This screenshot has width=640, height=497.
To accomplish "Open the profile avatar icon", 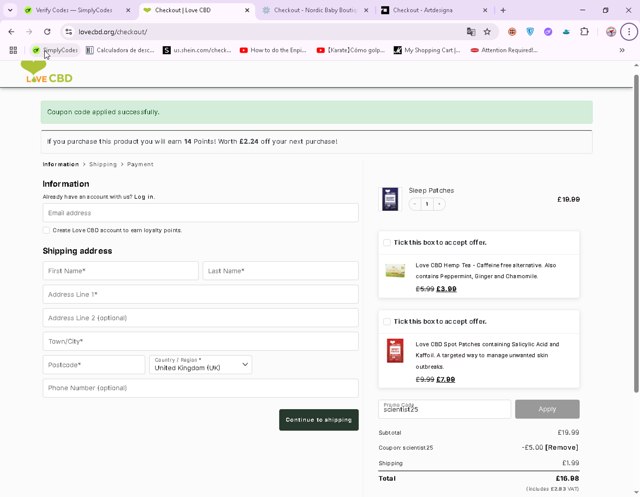I will pos(611,31).
